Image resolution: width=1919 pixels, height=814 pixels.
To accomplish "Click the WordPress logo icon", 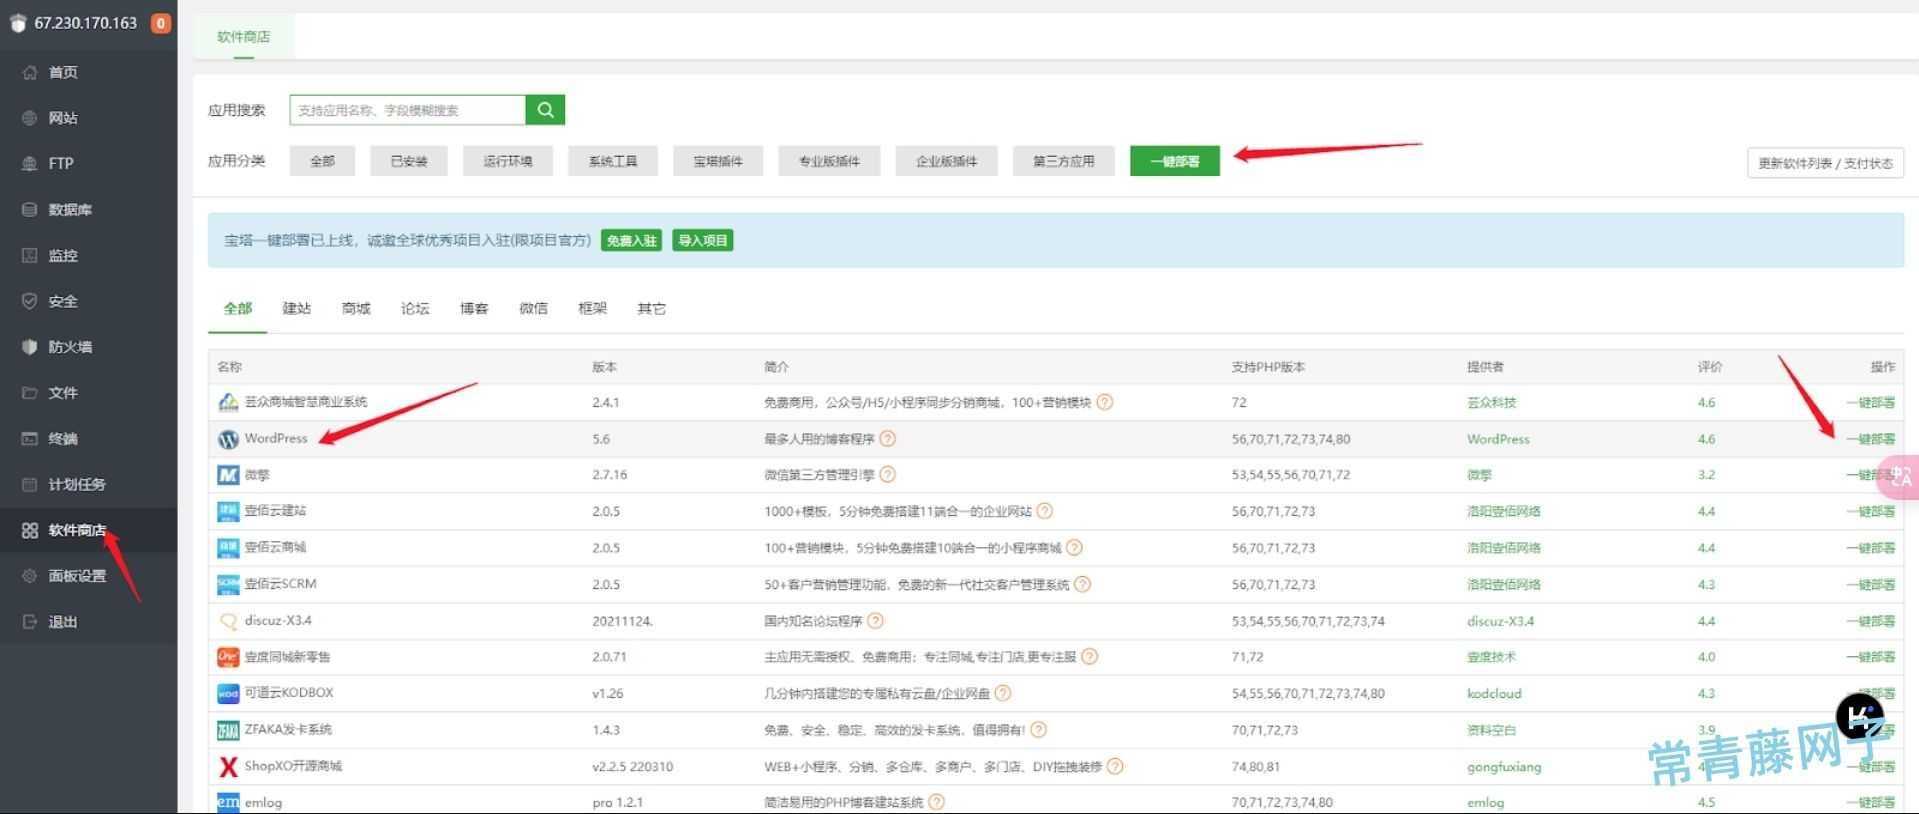I will pos(228,439).
